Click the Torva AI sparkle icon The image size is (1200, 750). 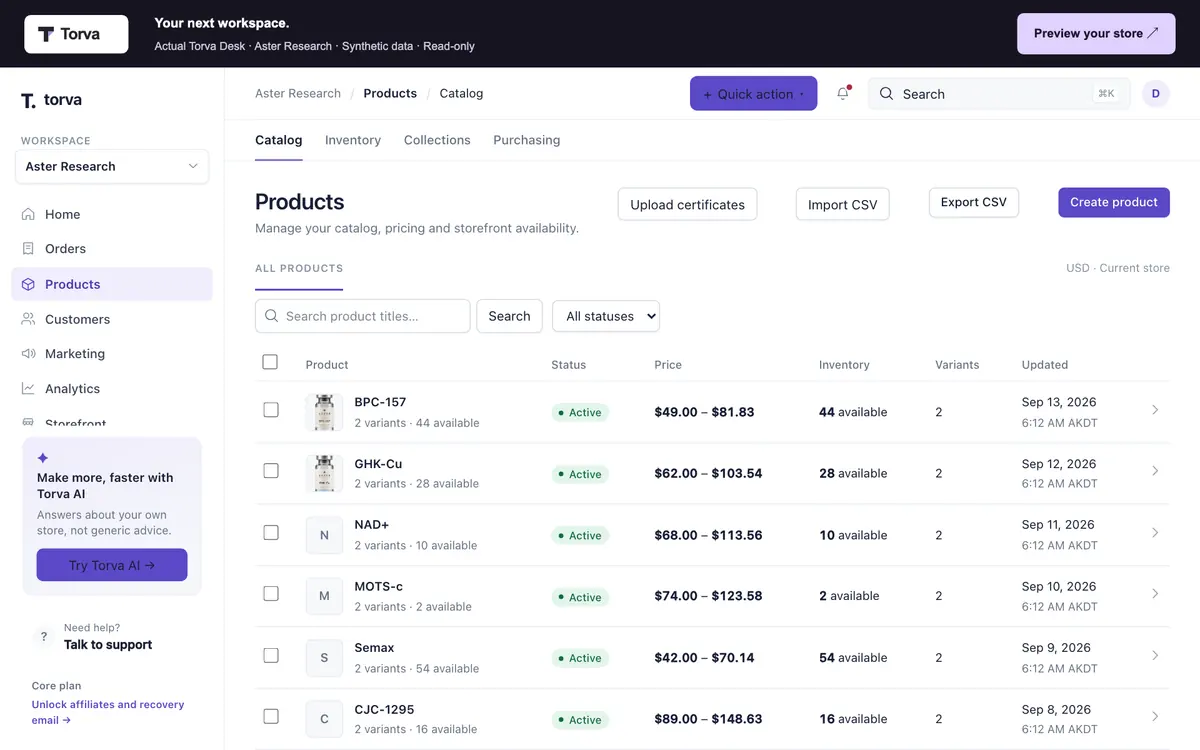[x=43, y=458]
